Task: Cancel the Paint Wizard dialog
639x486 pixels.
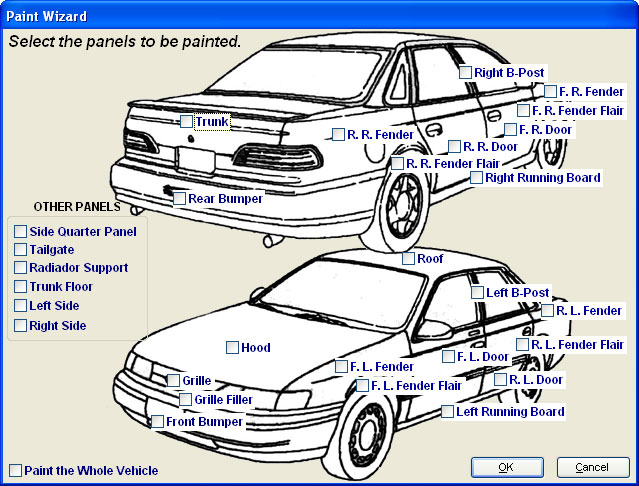Action: point(593,467)
